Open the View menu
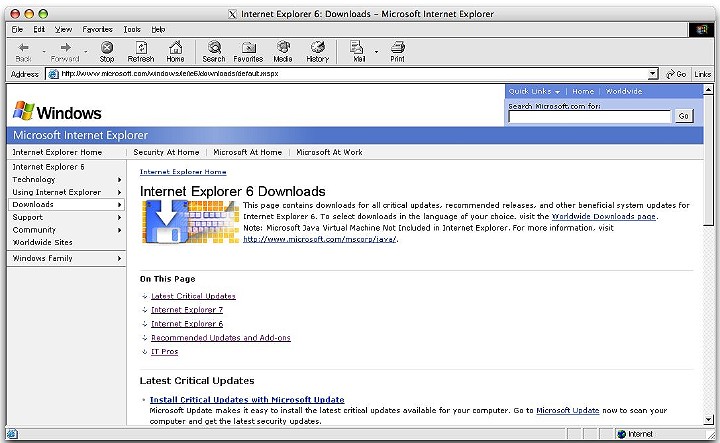The width and height of the screenshot is (720, 443). click(x=63, y=29)
